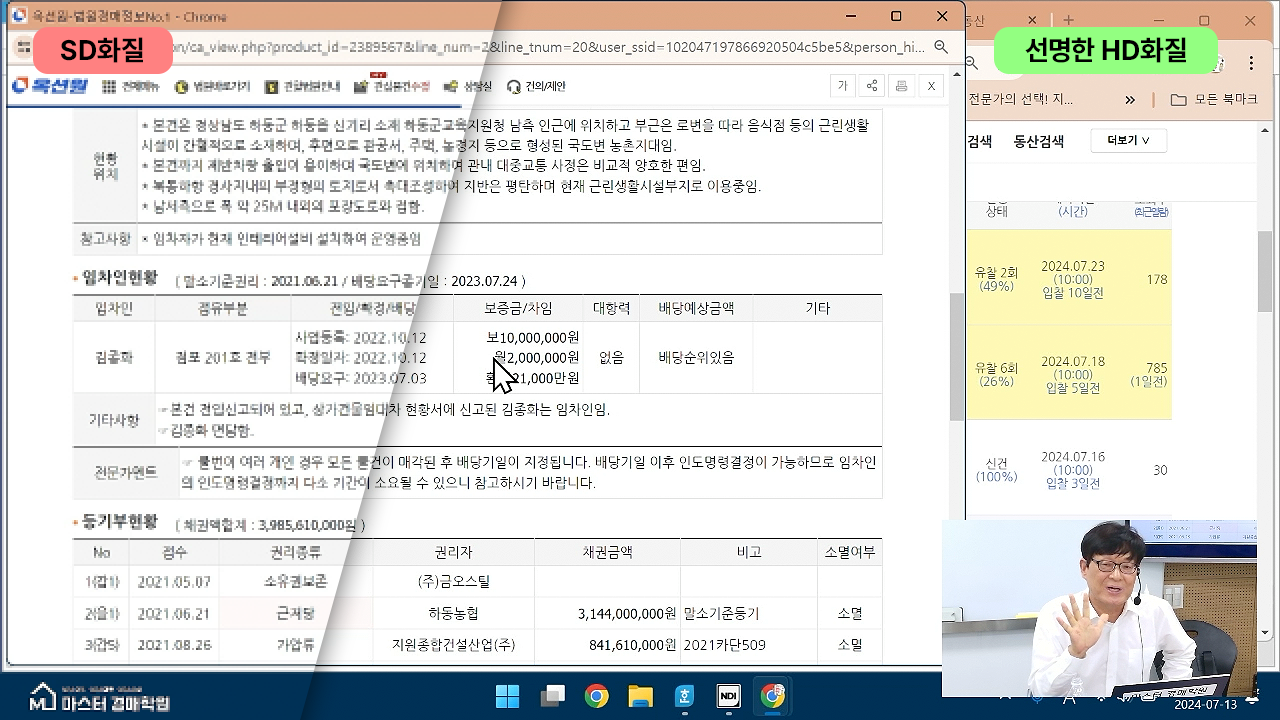The height and width of the screenshot is (720, 1280).
Task: Open a new tab in the right Chrome window
Action: pyautogui.click(x=1068, y=20)
